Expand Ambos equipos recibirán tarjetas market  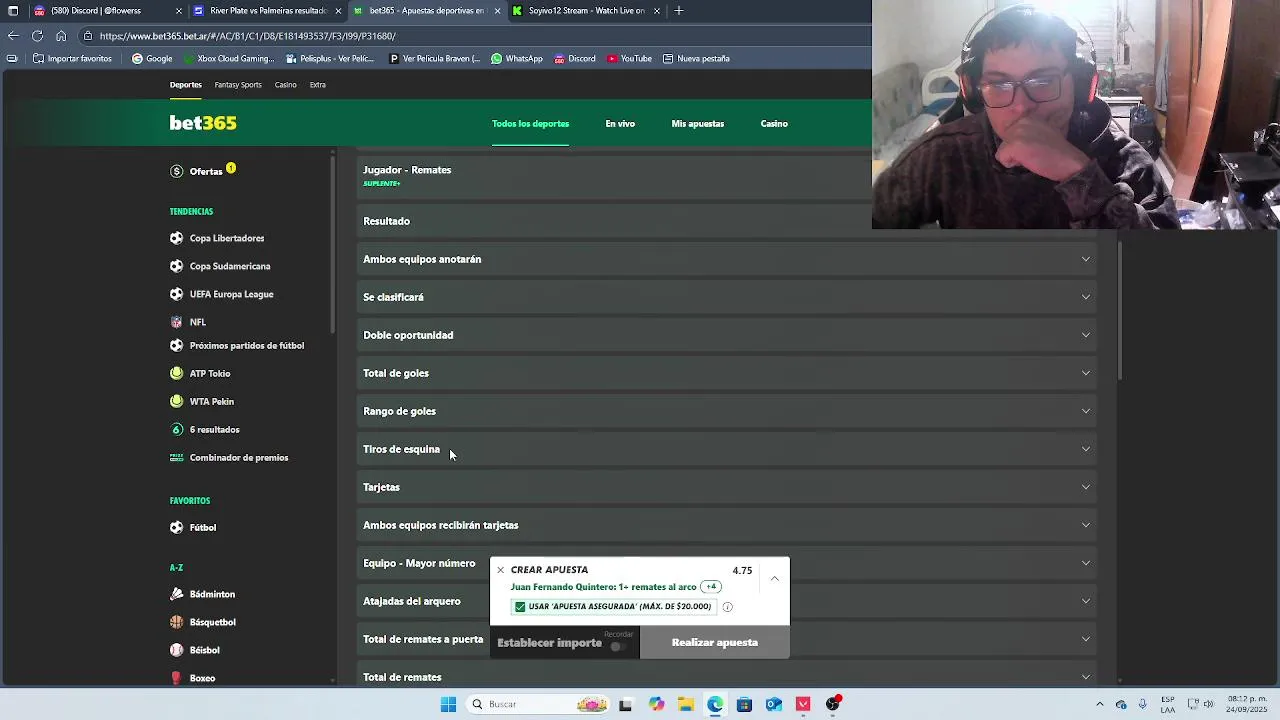point(727,525)
